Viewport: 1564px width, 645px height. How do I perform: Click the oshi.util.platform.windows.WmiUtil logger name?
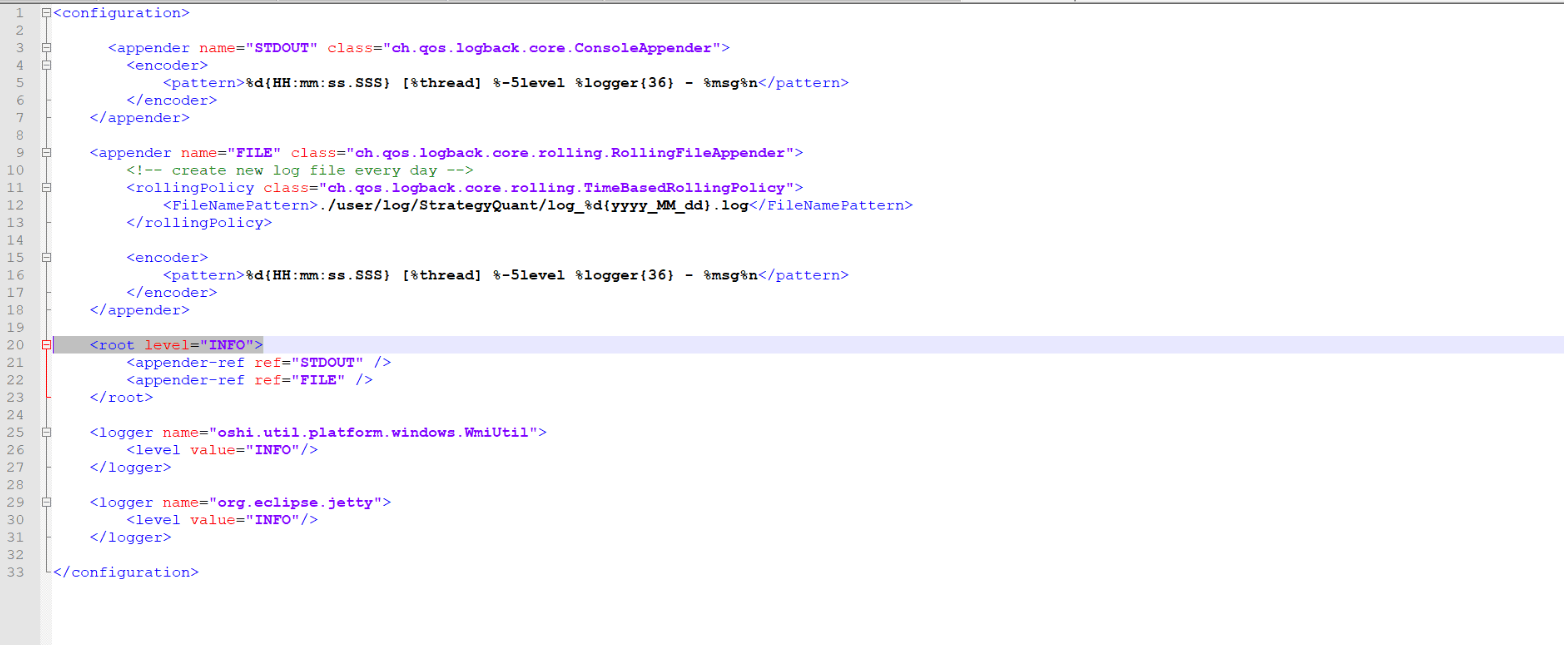pos(373,433)
